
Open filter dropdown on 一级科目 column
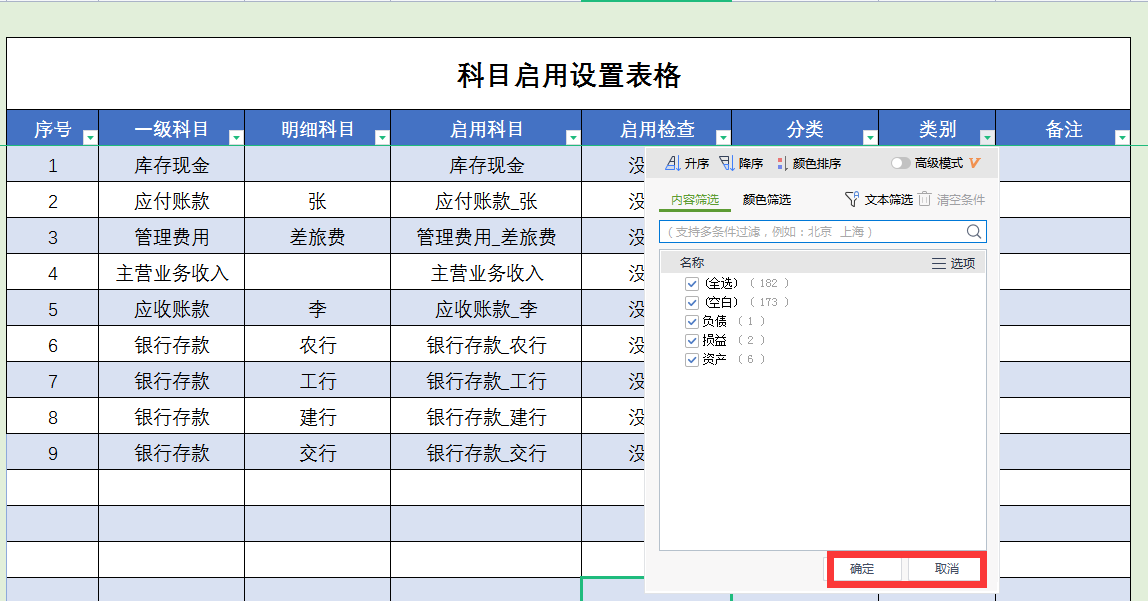pyautogui.click(x=236, y=137)
